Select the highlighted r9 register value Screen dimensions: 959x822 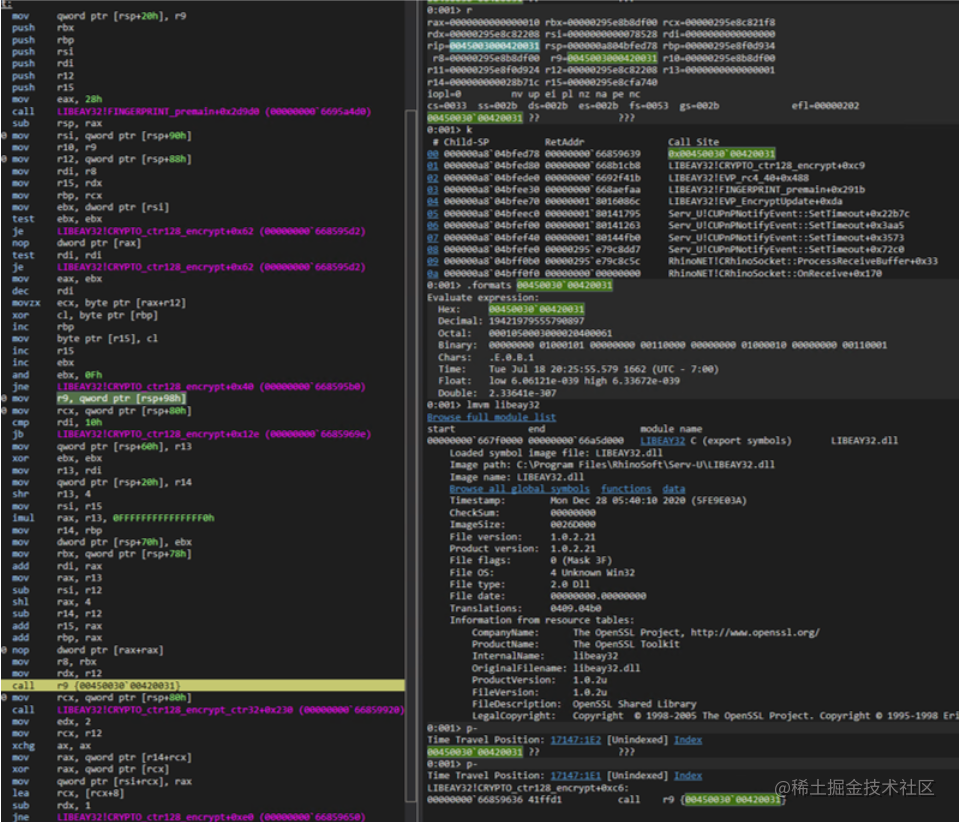[612, 58]
